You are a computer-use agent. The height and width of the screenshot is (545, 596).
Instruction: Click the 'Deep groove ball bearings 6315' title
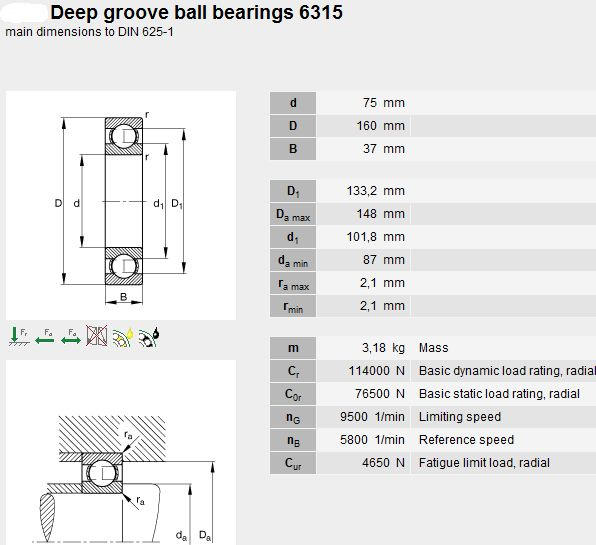pos(197,13)
